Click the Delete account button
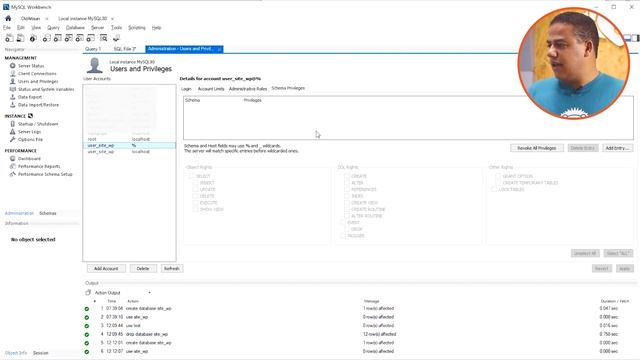The height and width of the screenshot is (360, 640). tap(143, 269)
